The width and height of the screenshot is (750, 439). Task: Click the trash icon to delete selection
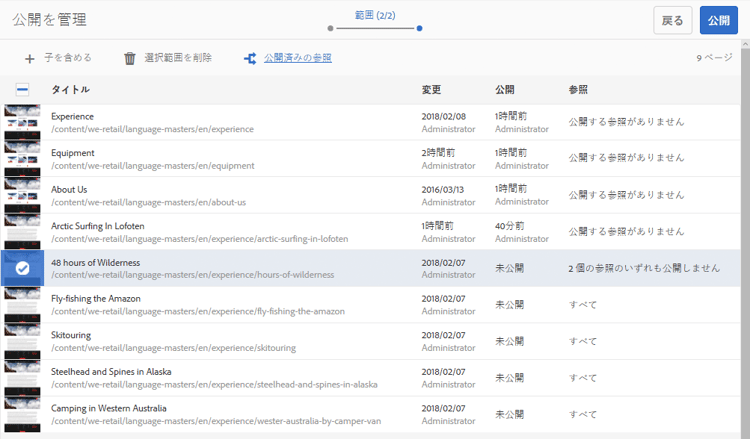pos(130,58)
